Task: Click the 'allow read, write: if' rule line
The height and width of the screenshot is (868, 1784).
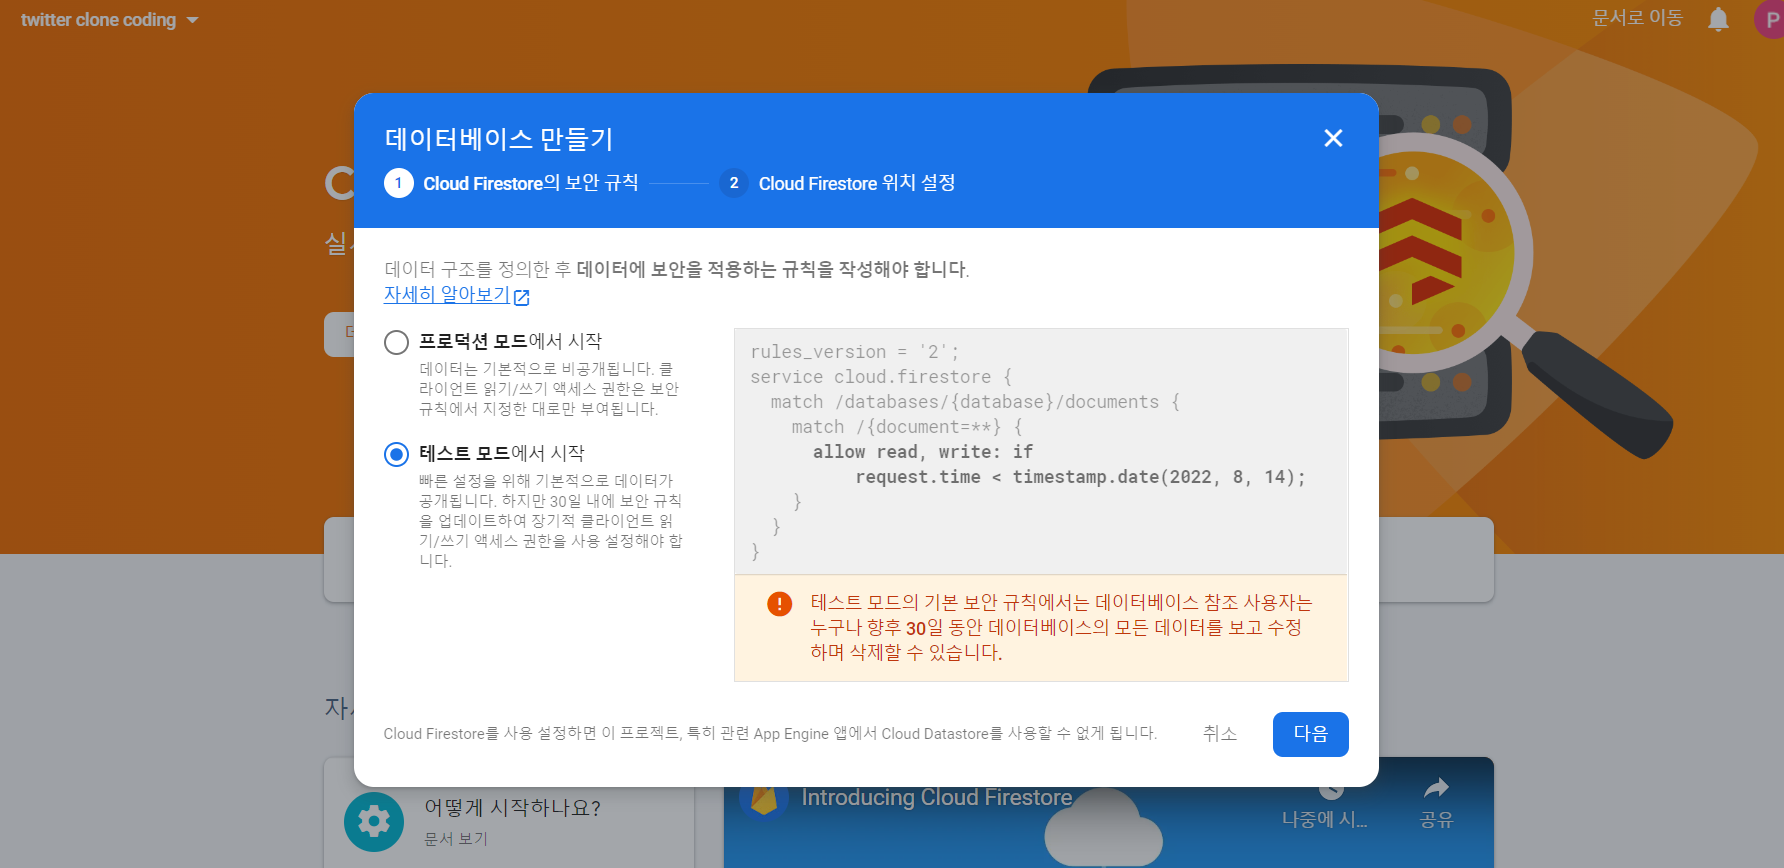Action: pyautogui.click(x=923, y=452)
